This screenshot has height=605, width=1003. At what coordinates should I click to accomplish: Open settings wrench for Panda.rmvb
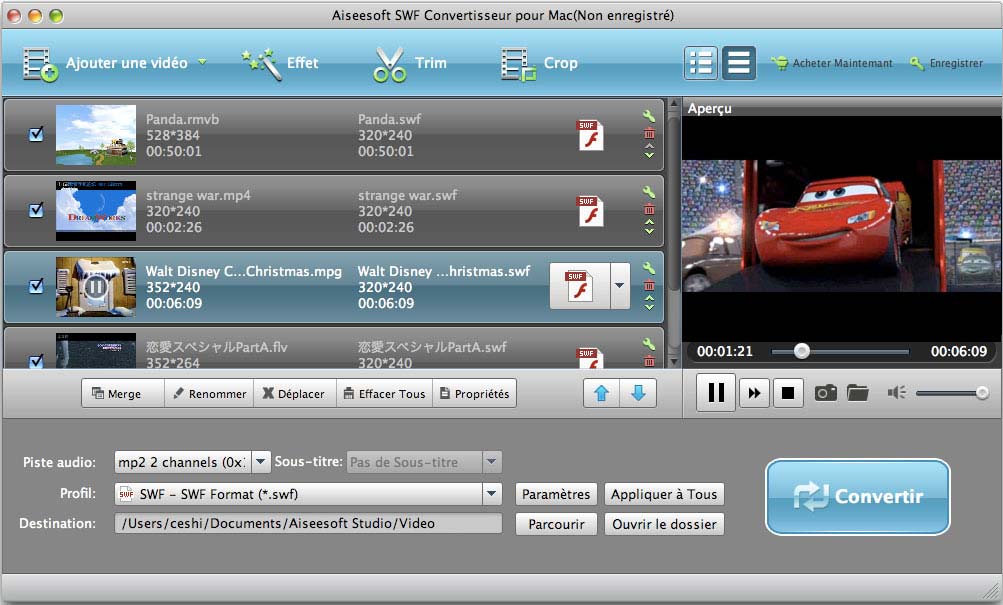tap(649, 116)
